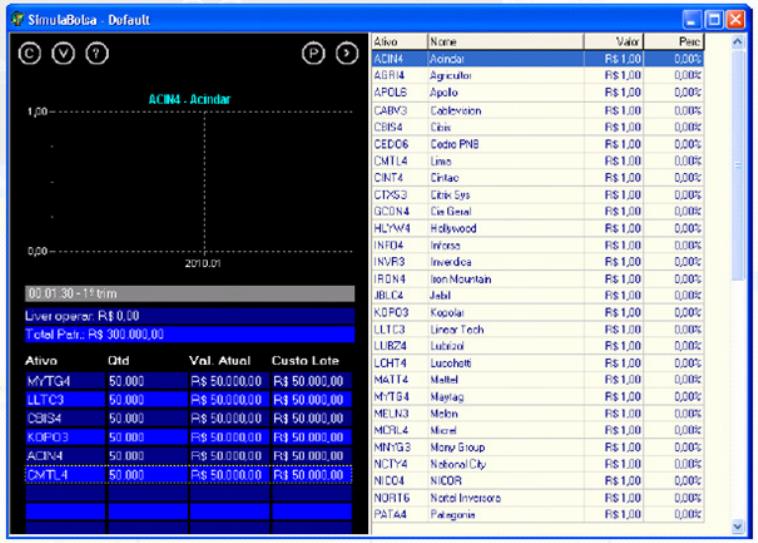This screenshot has height=543, width=758.
Task: Select CMTL4 row in portfolio table
Action: pyautogui.click(x=189, y=475)
